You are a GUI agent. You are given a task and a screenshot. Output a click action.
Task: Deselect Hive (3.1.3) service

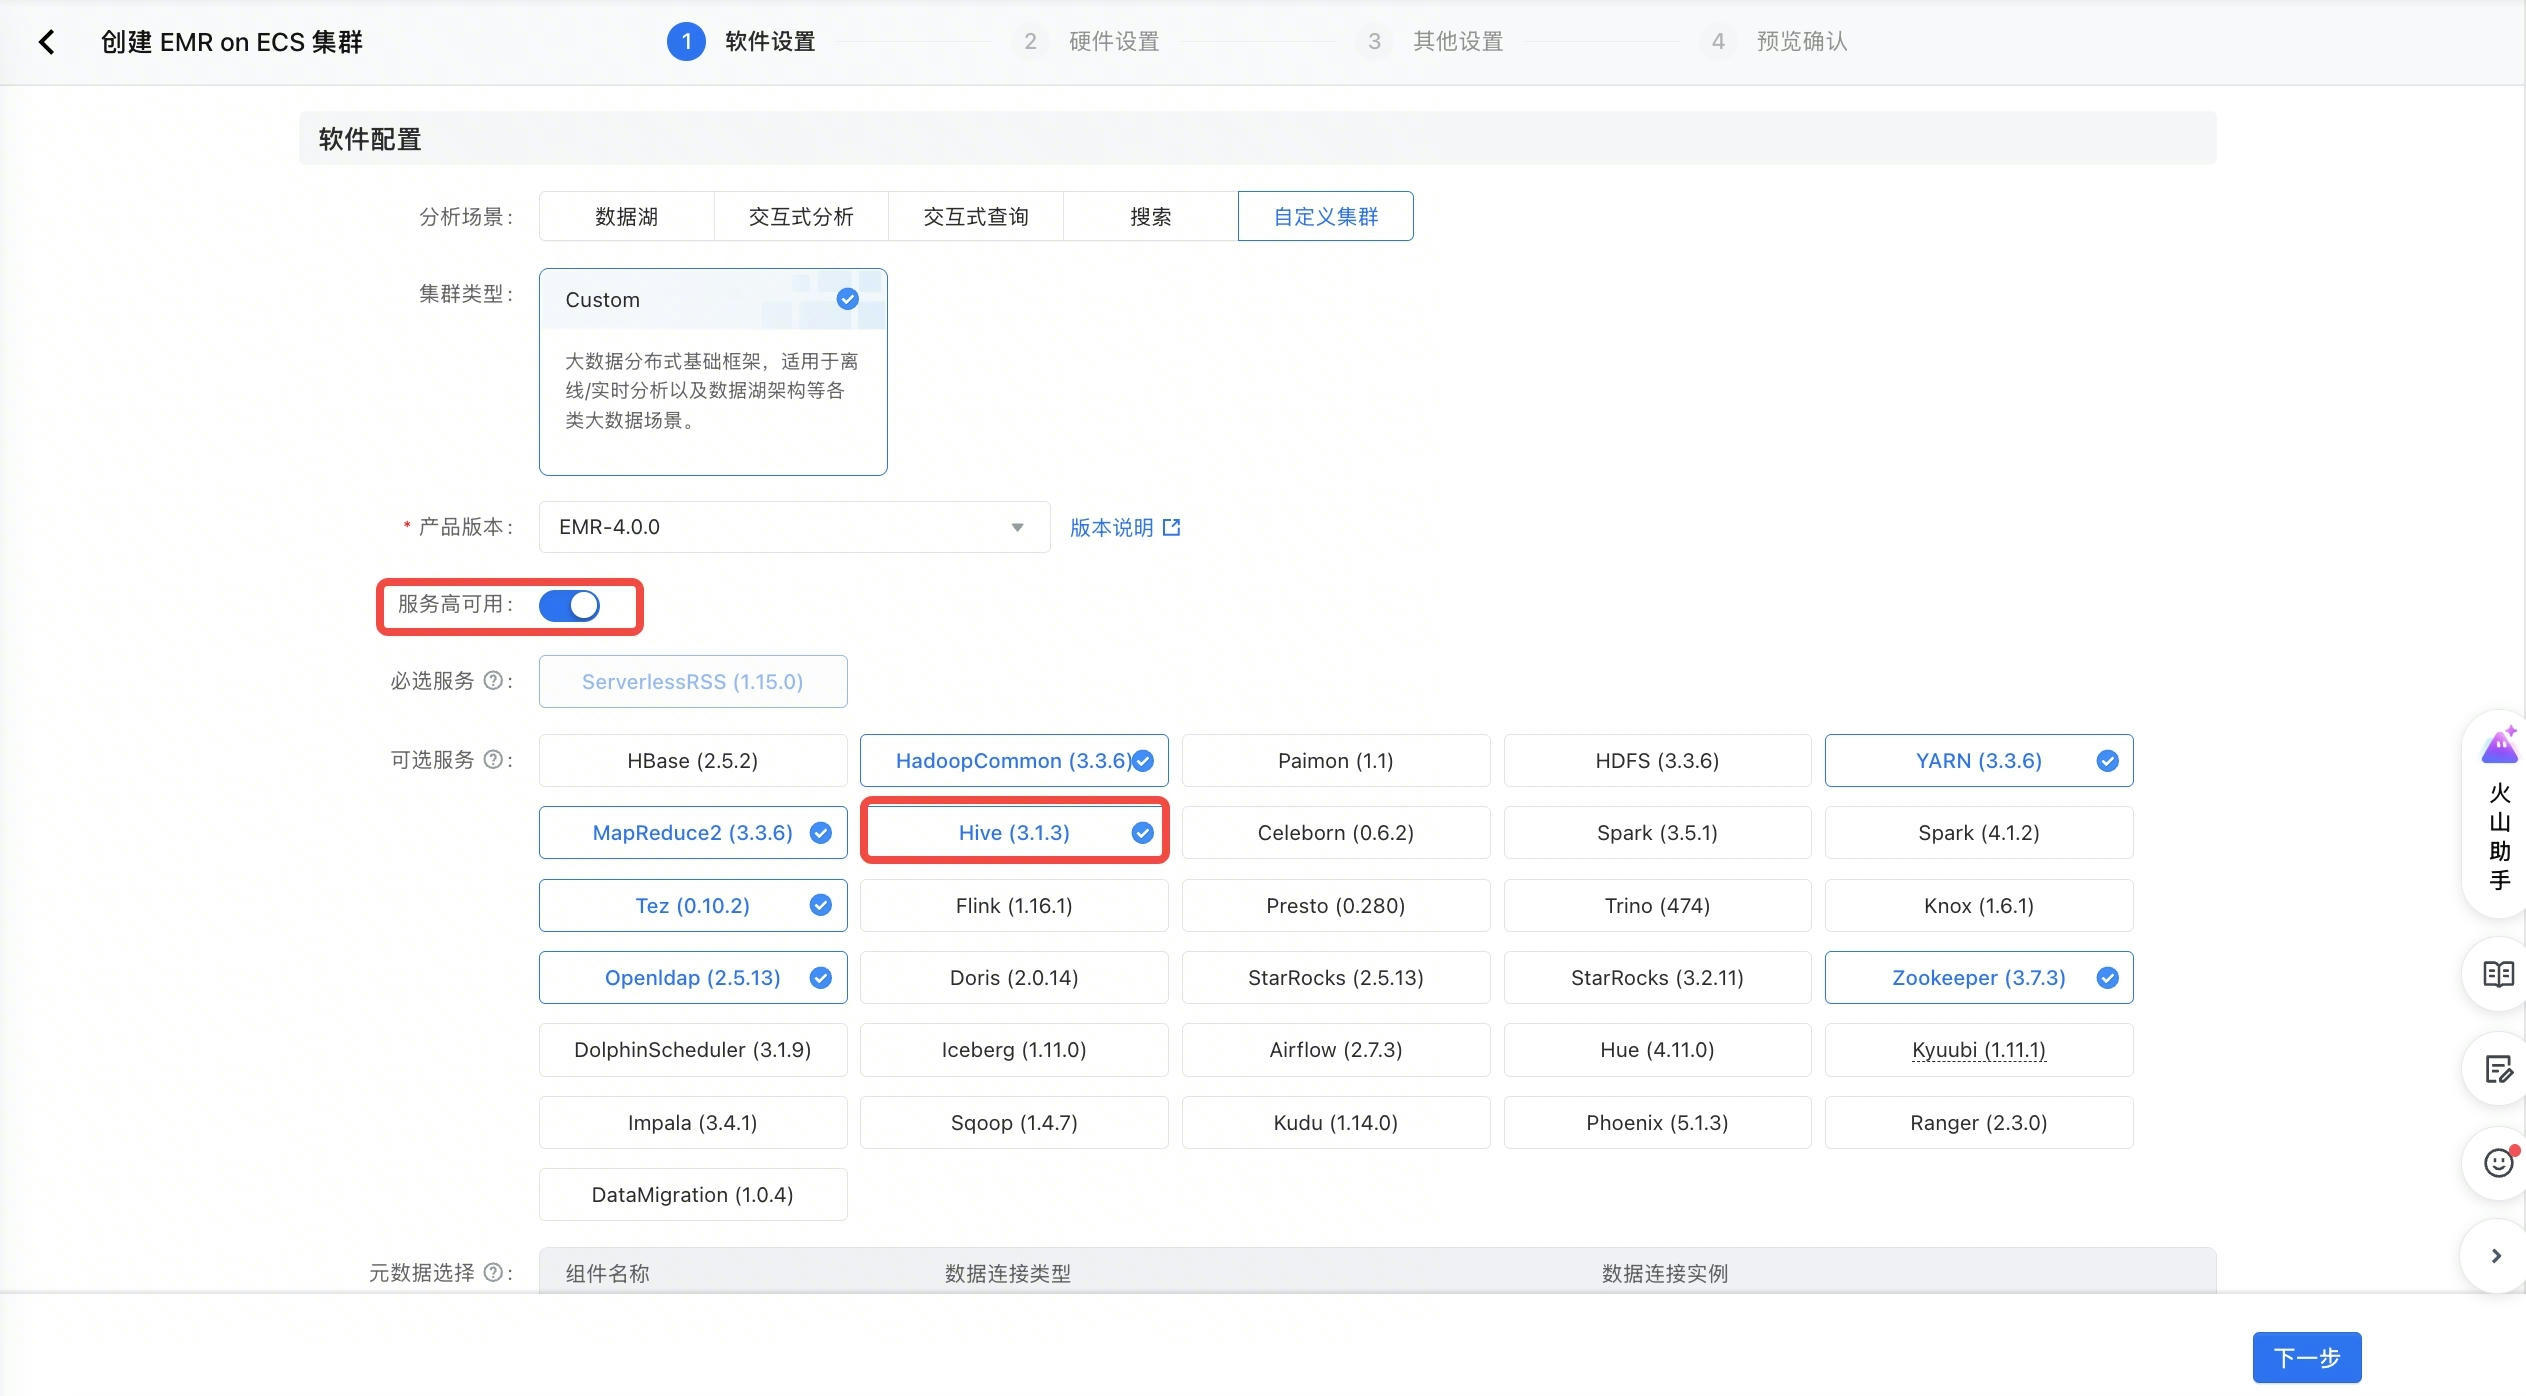(1014, 833)
